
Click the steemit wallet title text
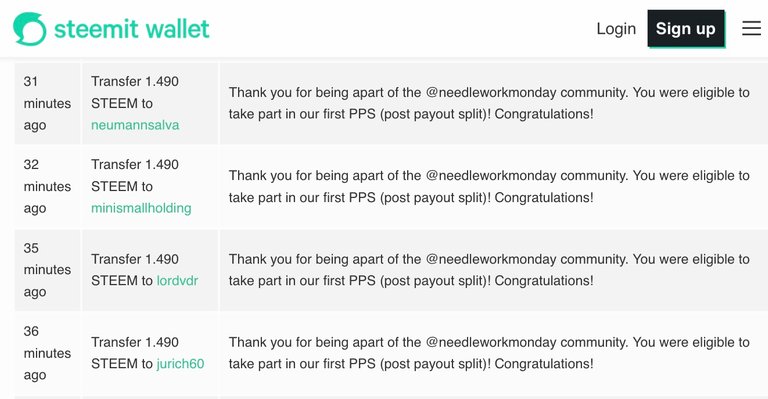[132, 29]
